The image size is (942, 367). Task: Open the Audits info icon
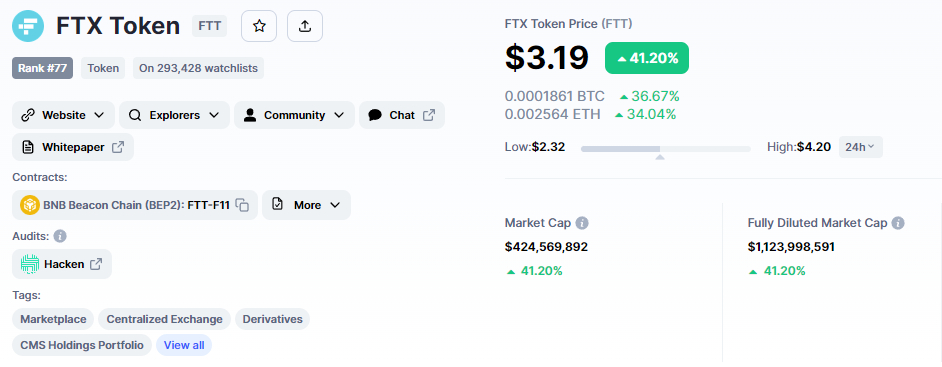[60, 236]
